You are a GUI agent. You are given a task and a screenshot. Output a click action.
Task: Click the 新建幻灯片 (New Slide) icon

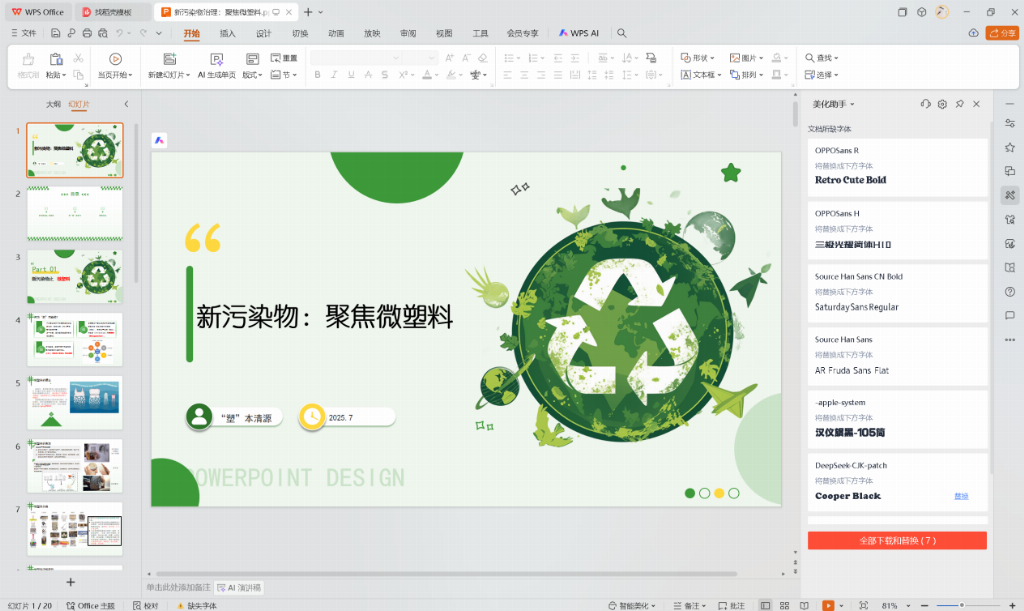coord(168,59)
